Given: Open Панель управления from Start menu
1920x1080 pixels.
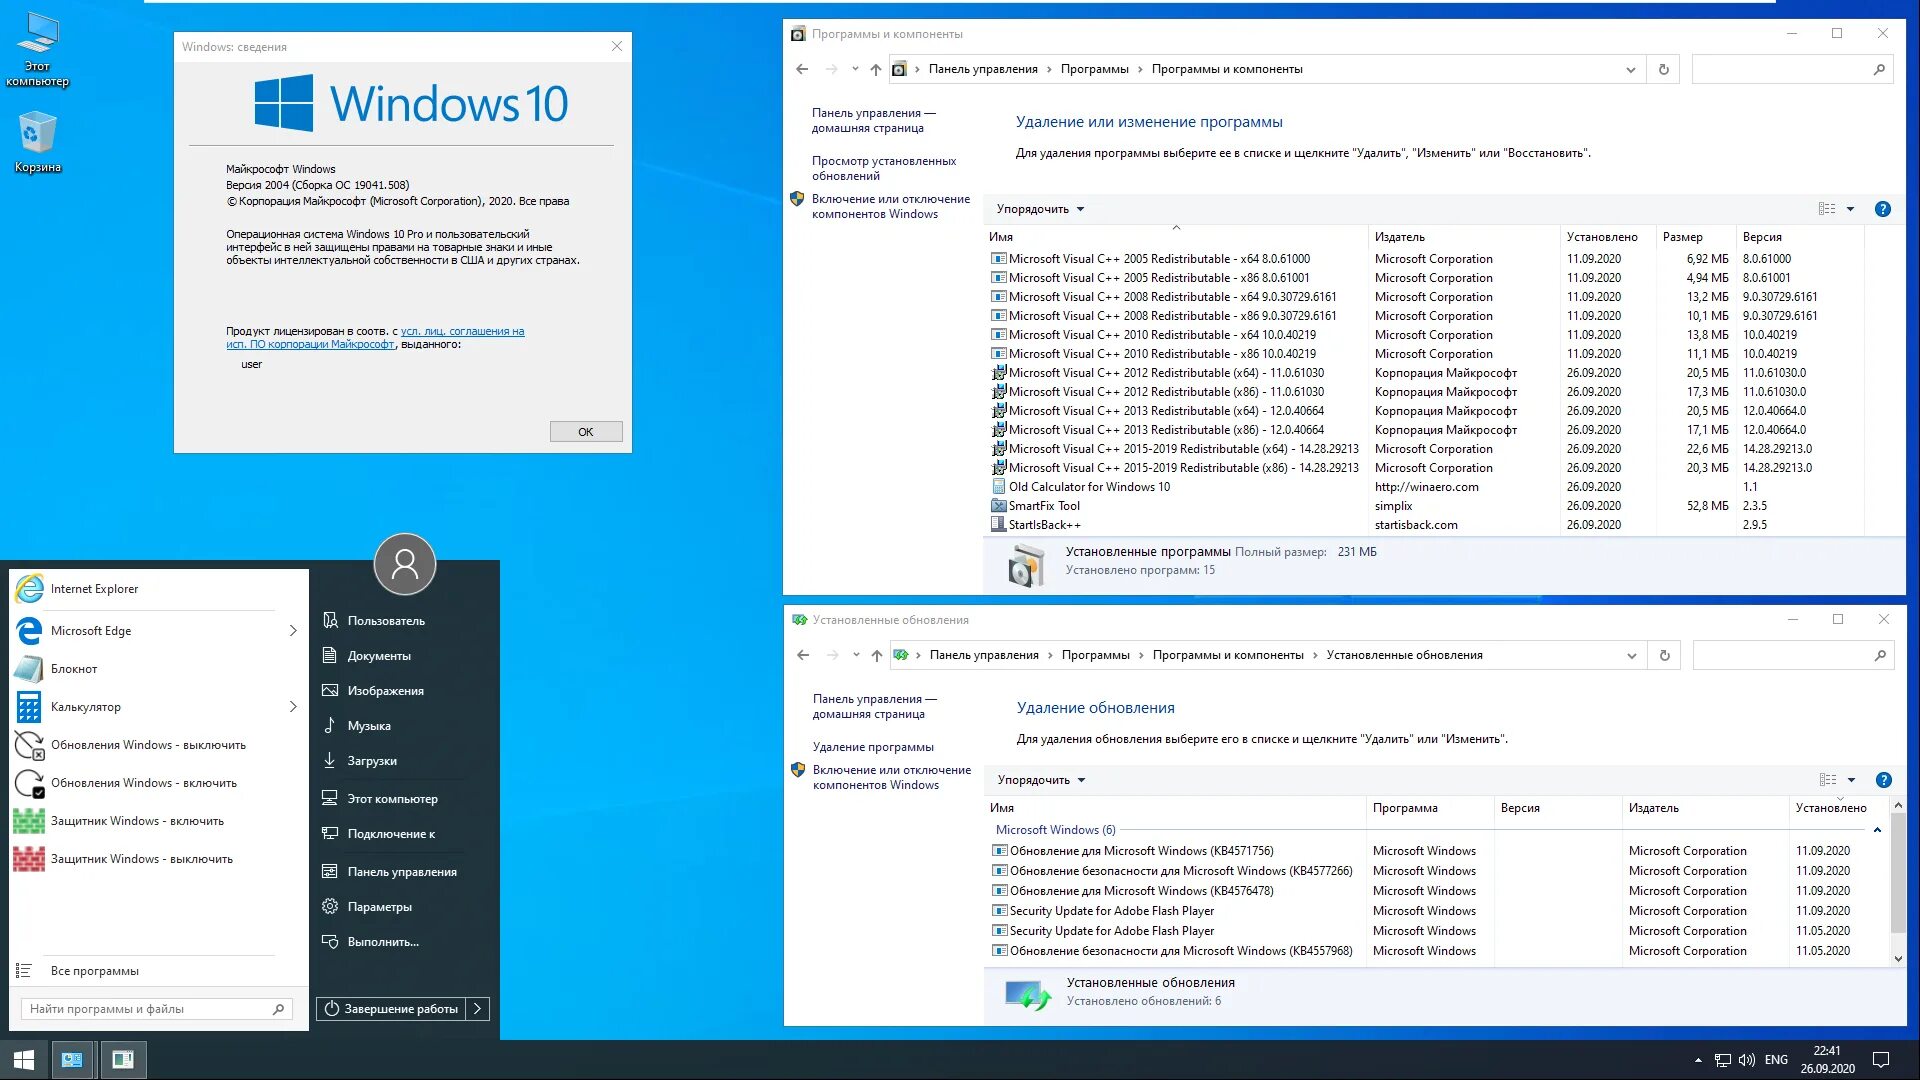Looking at the screenshot, I should click(402, 872).
